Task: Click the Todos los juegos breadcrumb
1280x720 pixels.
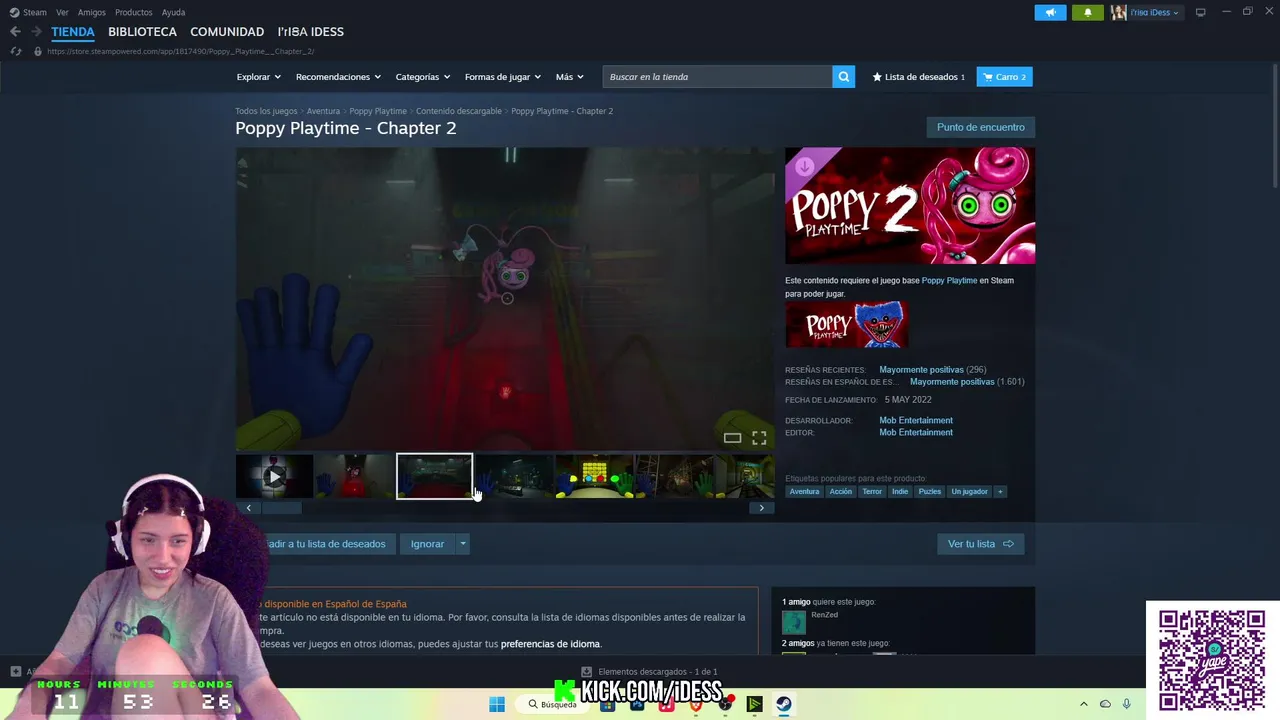Action: tap(266, 111)
